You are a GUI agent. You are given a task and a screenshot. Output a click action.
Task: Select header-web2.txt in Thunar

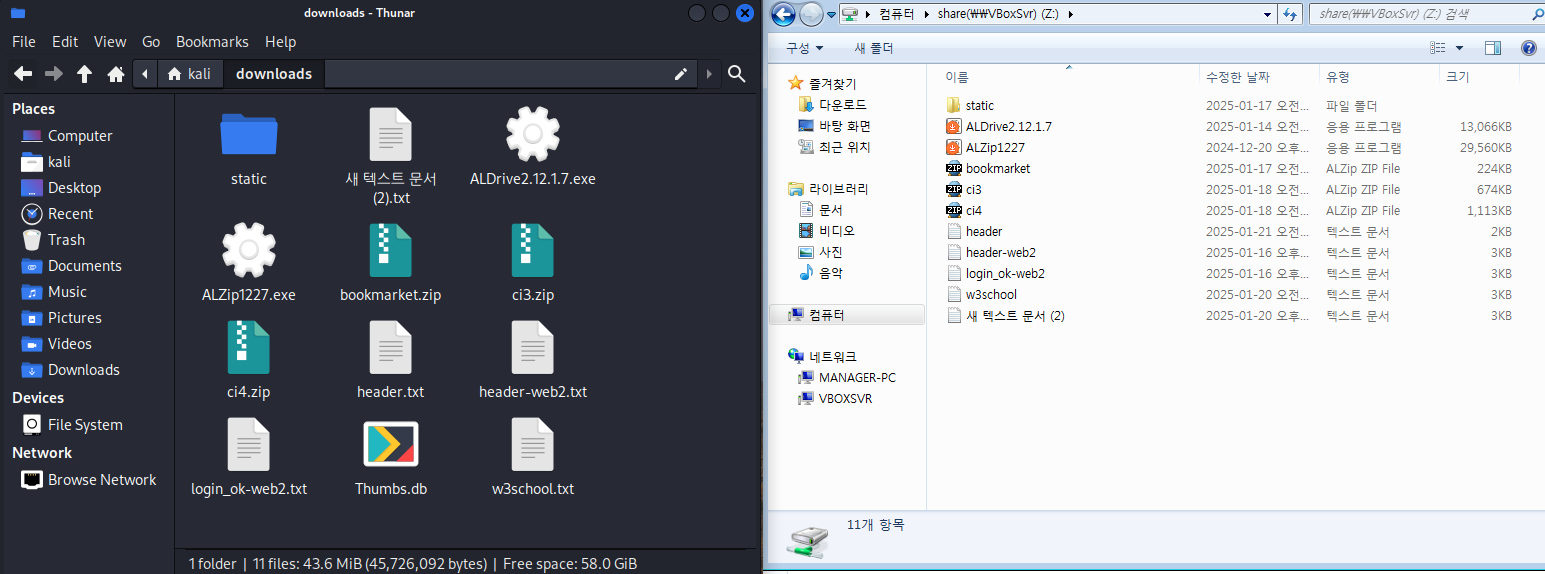pyautogui.click(x=533, y=359)
